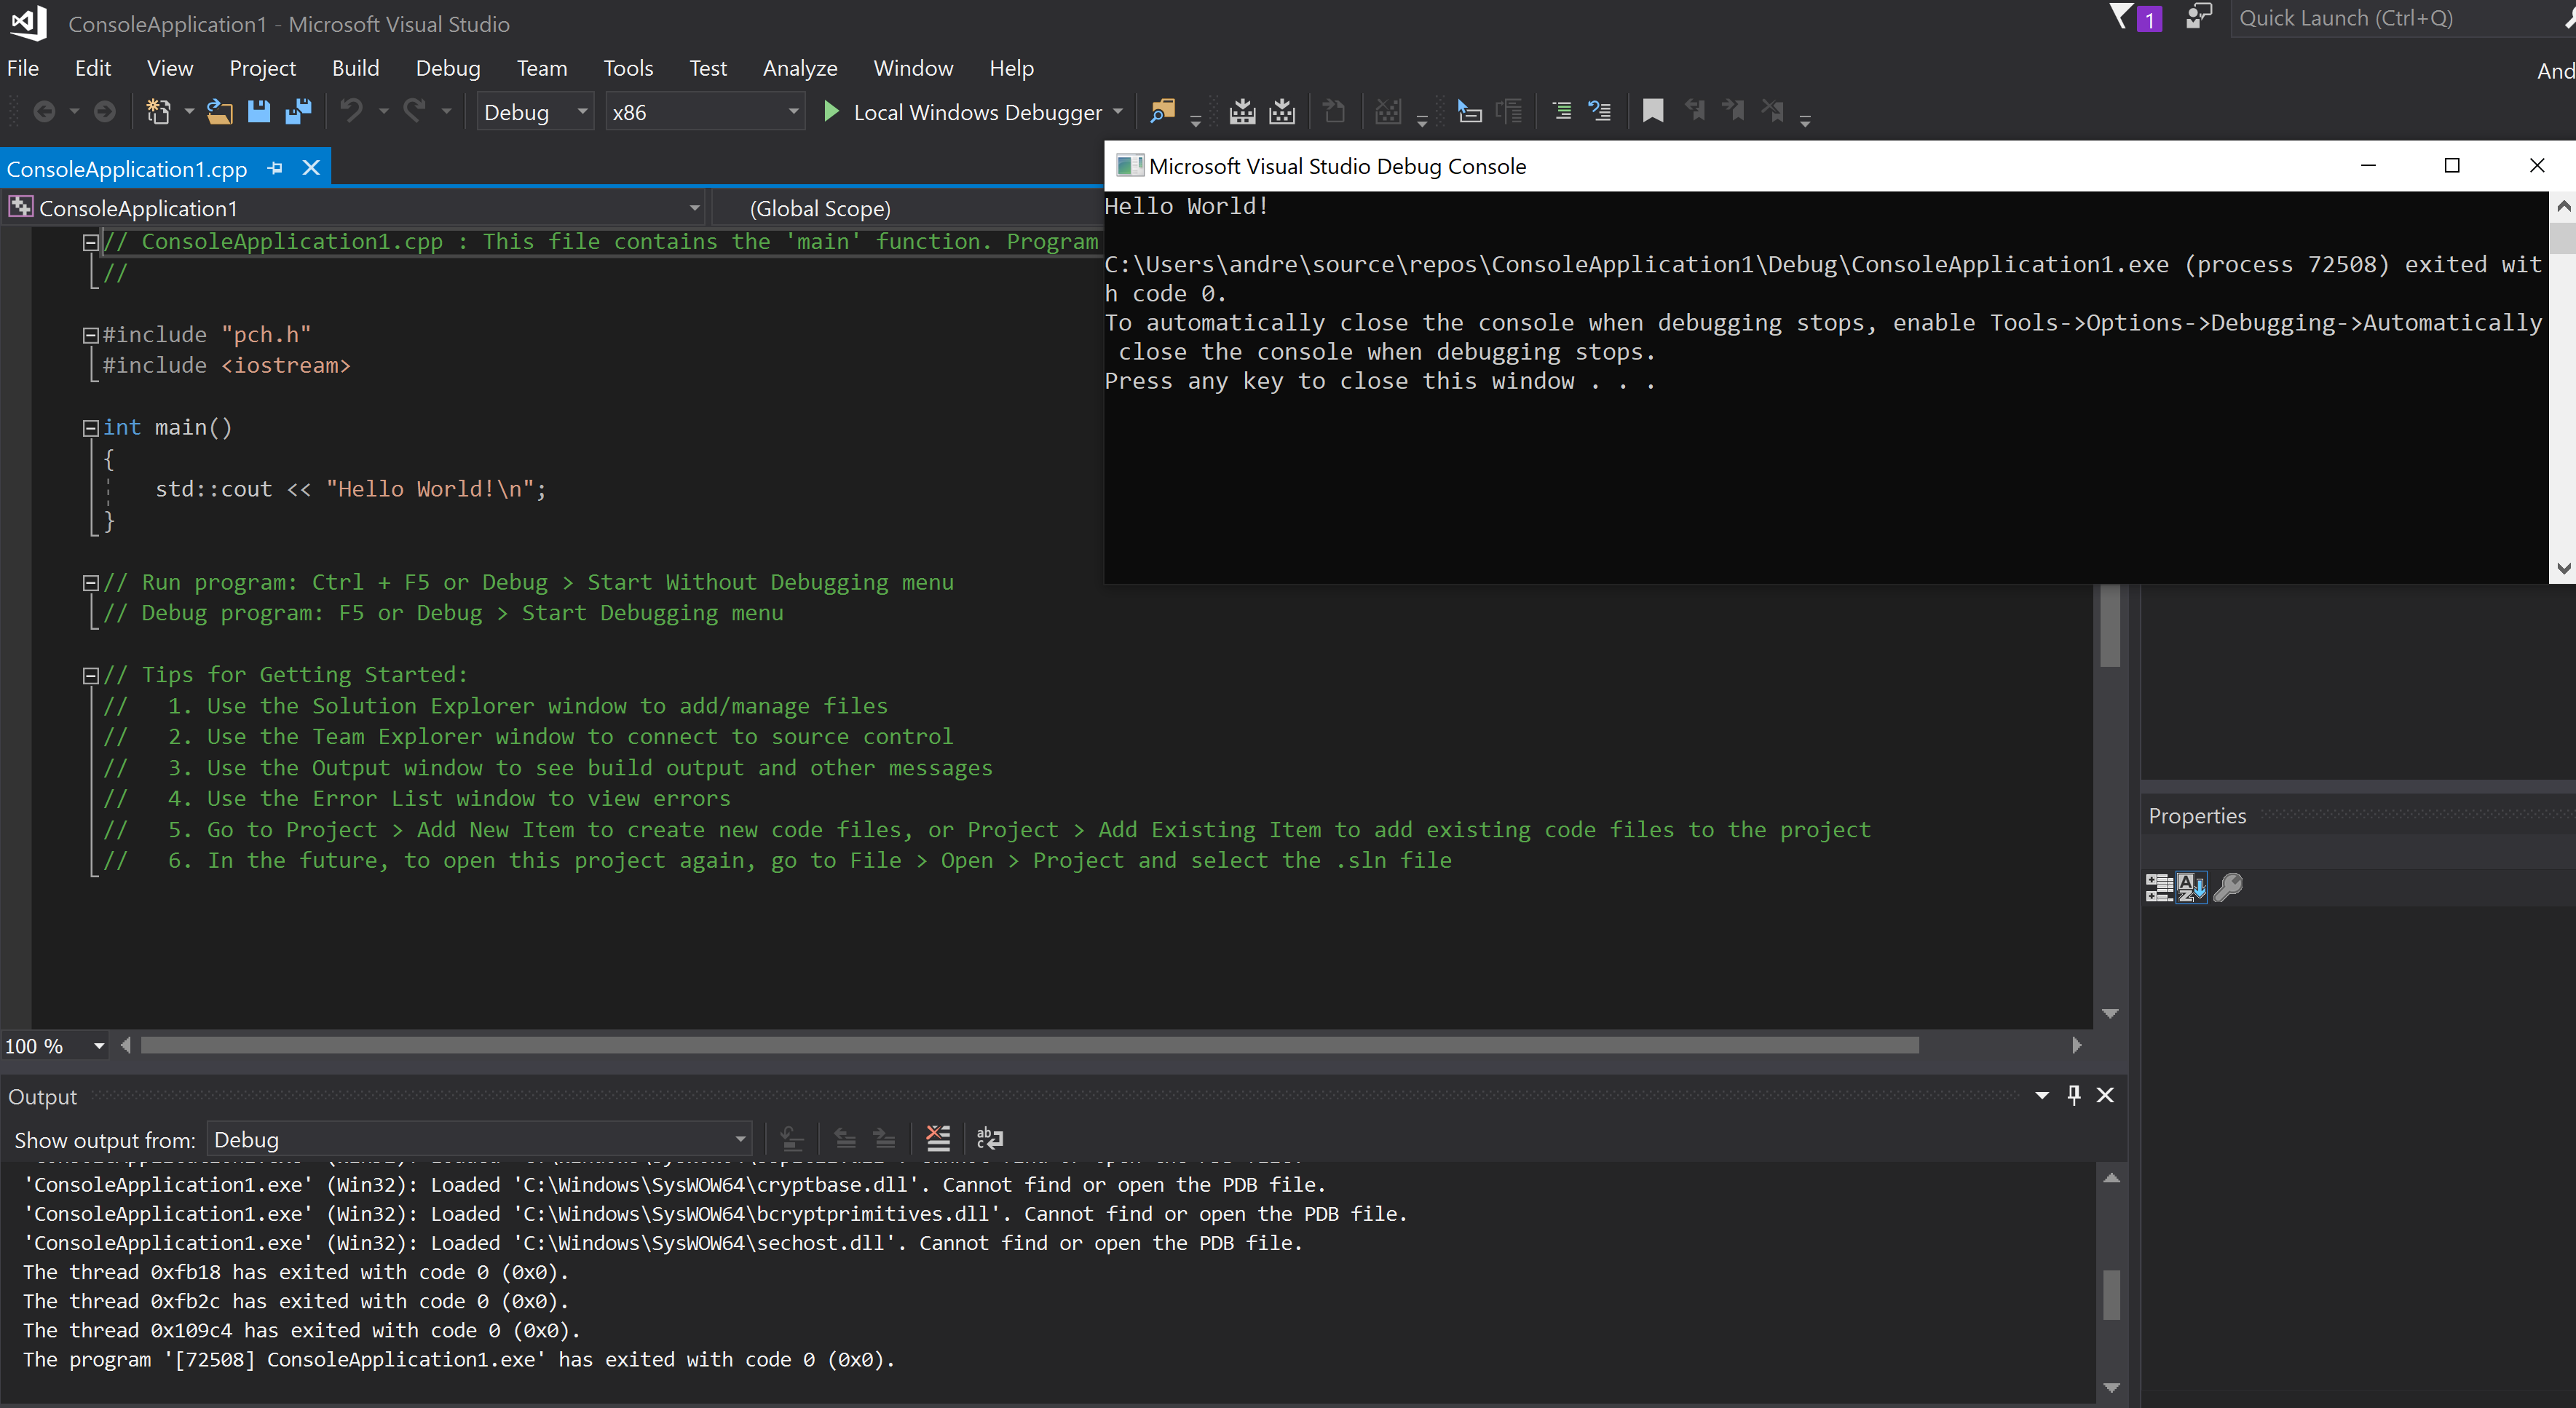Close the ConsoleApplication1.cpp tab
Screen dimensions: 2576x1408
[311, 168]
